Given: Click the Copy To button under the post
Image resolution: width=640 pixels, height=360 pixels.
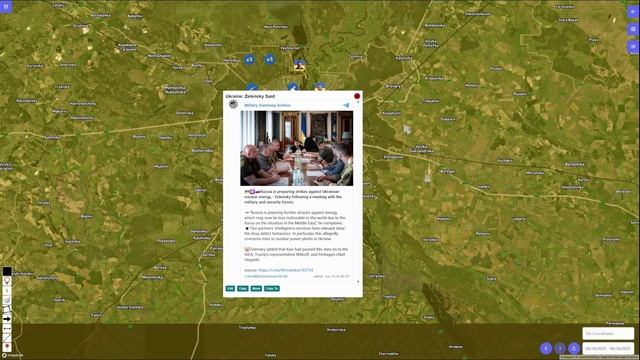Looking at the screenshot, I should [x=272, y=289].
